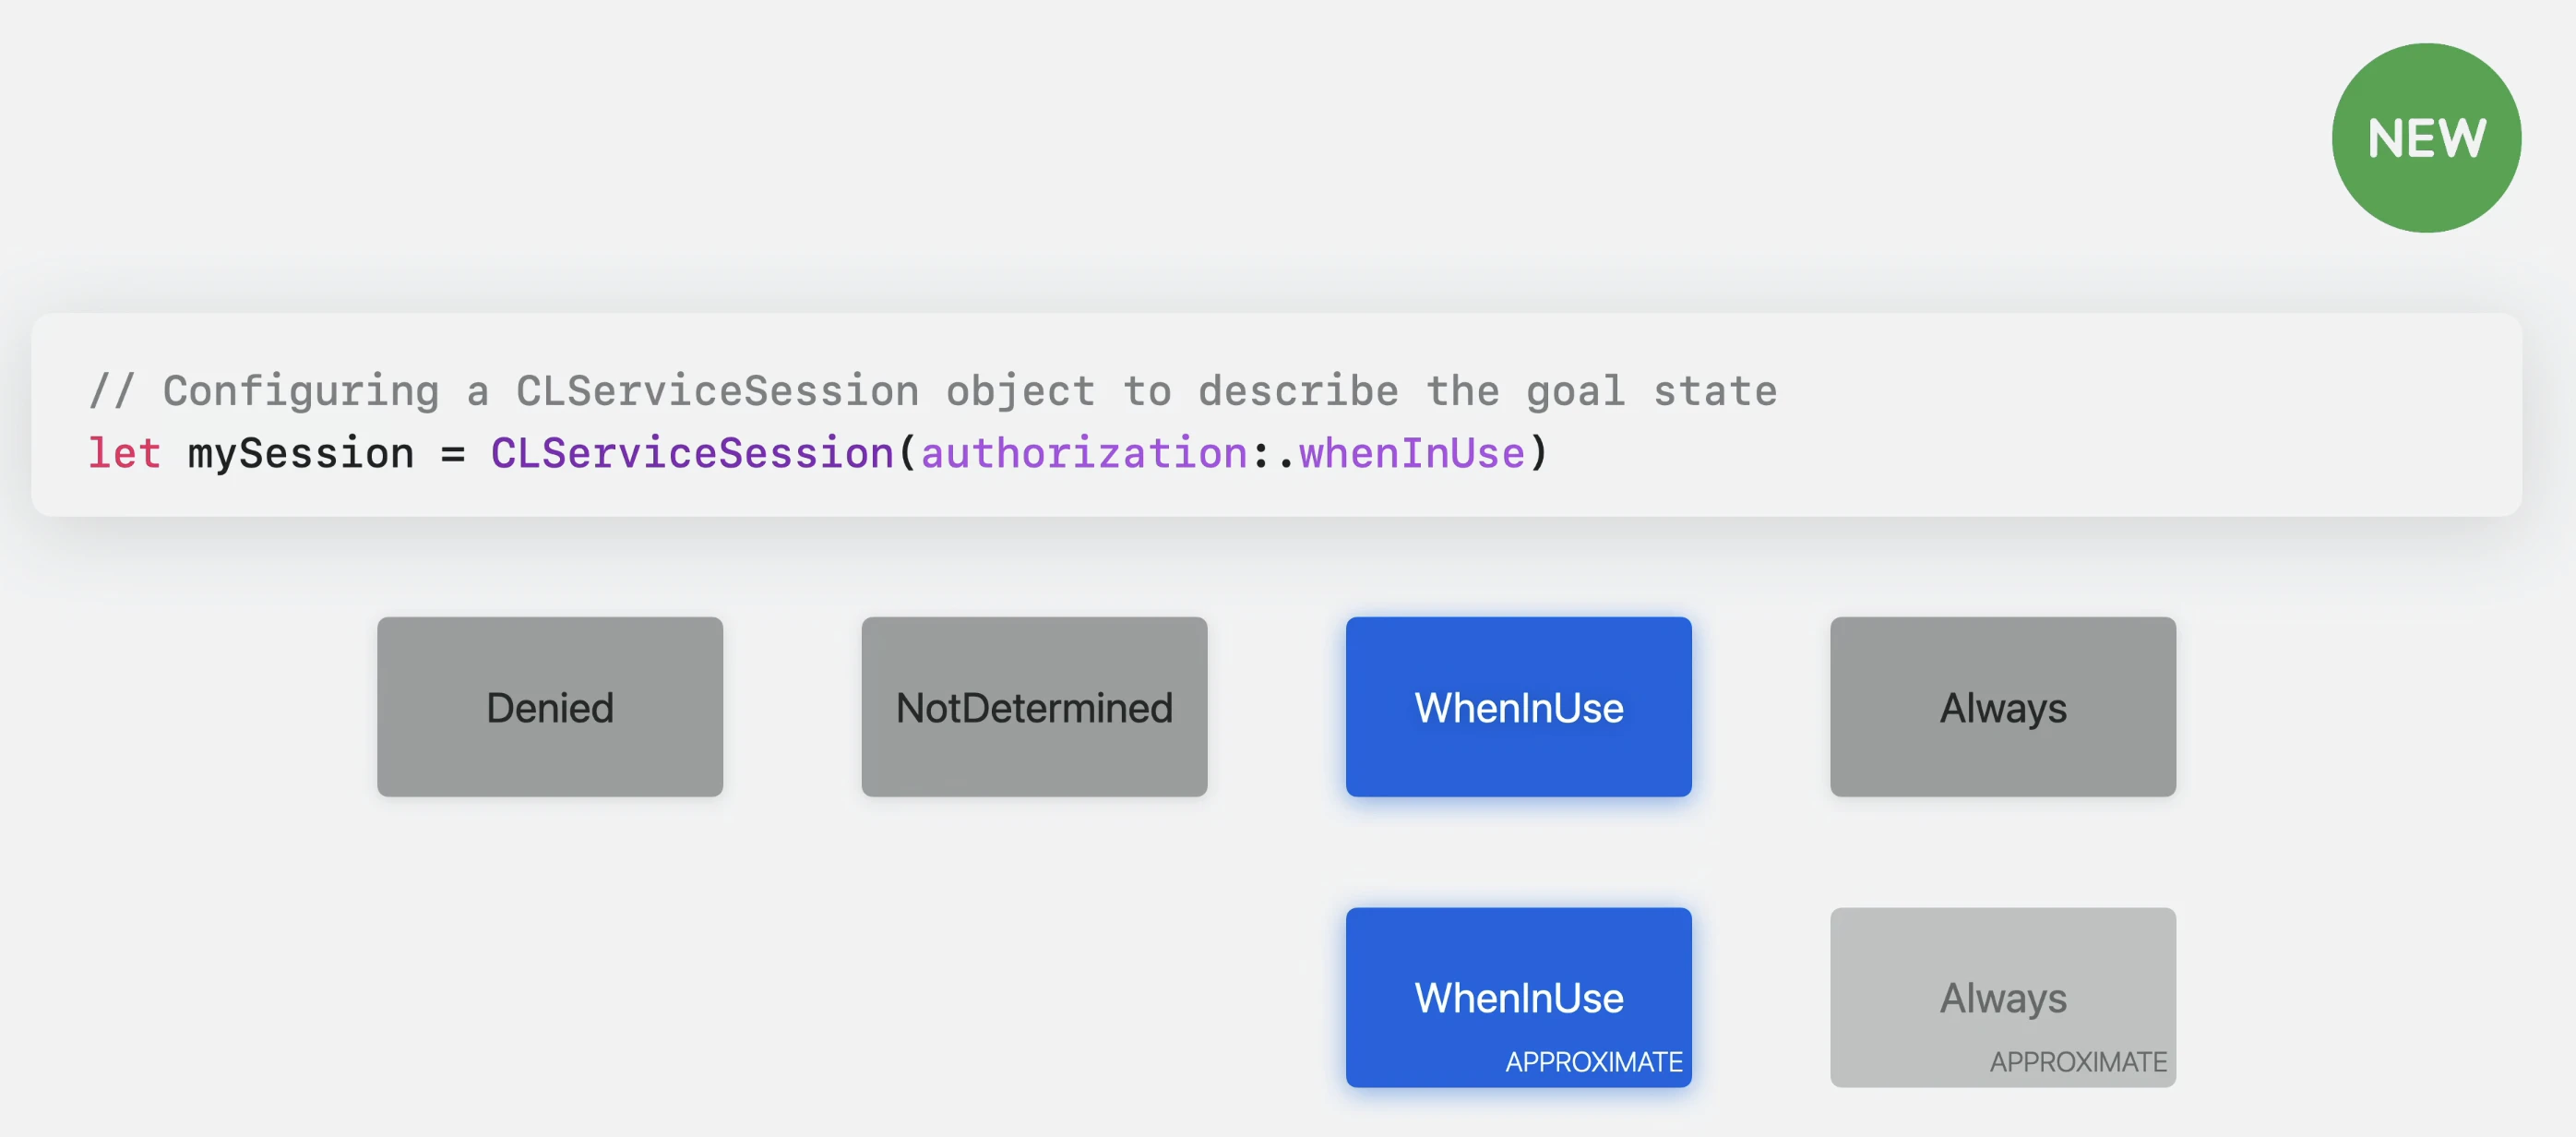This screenshot has height=1137, width=2576.
Task: Click the gray Always state box
Action: pos(2002,707)
